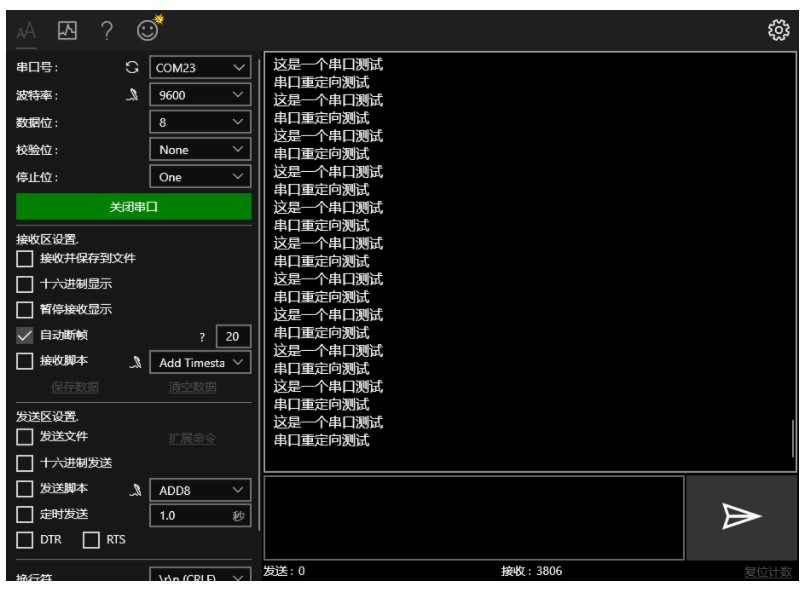
Task: Click the font size AA icon
Action: point(26,31)
